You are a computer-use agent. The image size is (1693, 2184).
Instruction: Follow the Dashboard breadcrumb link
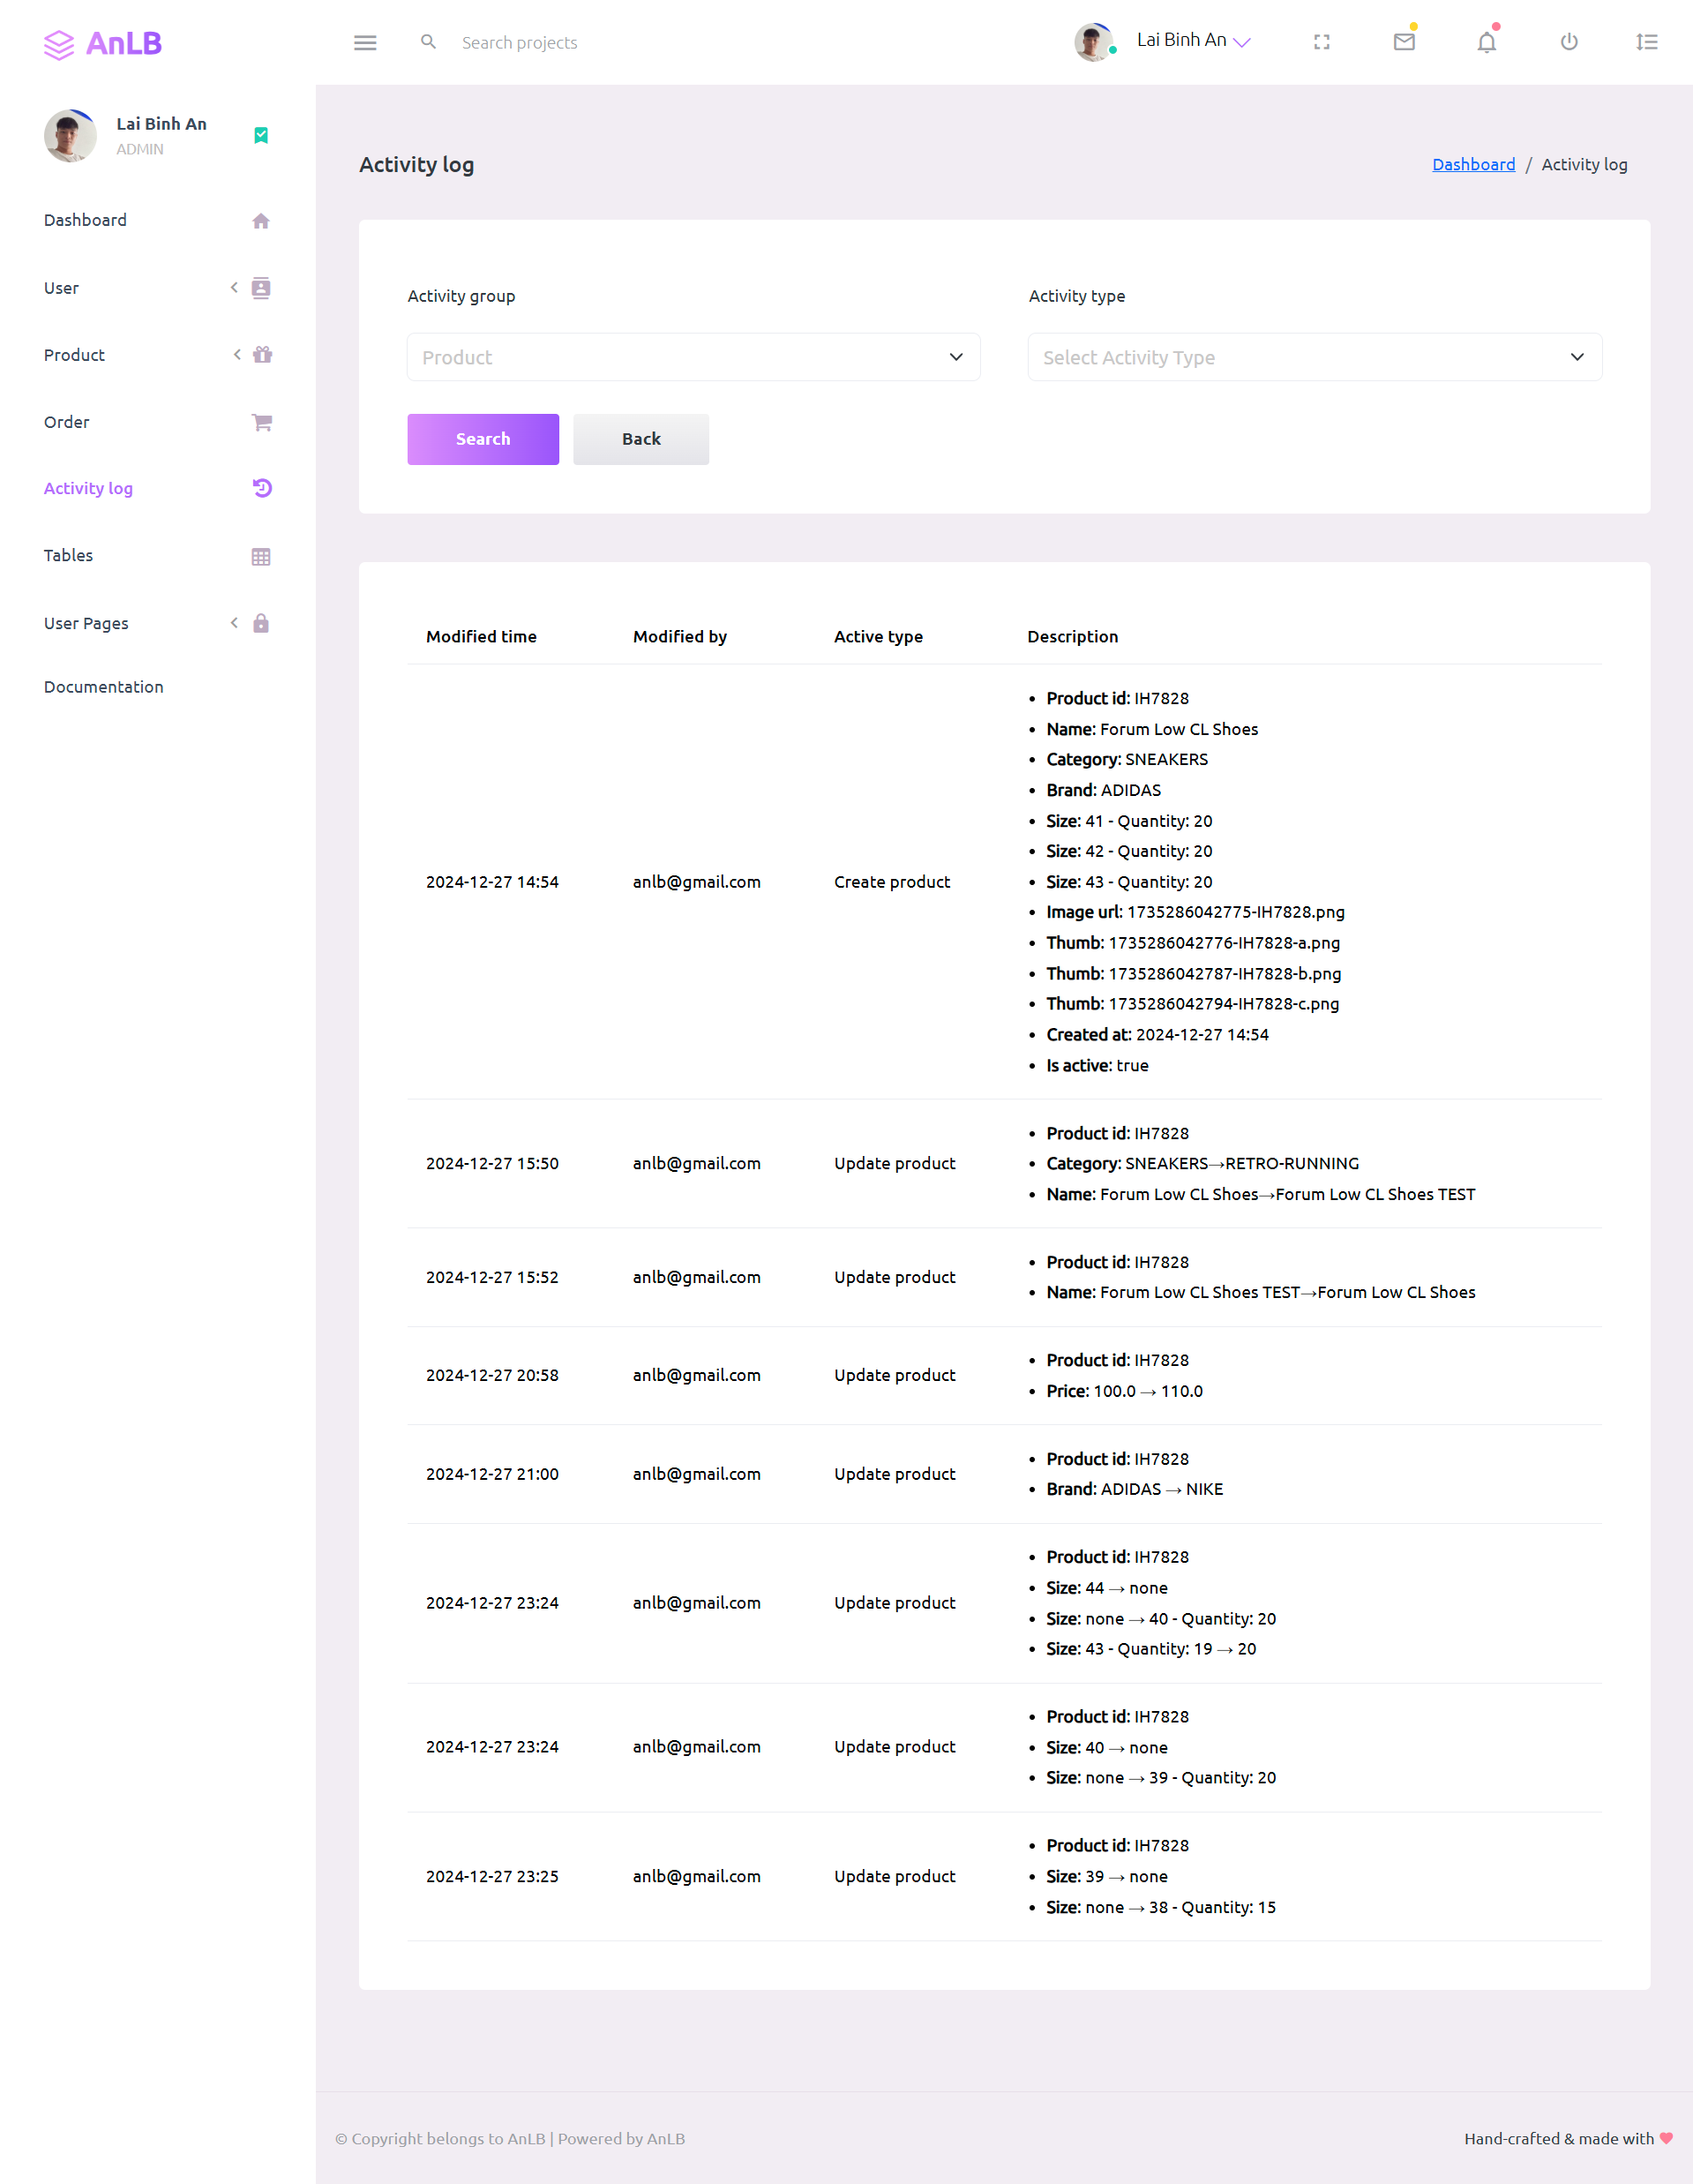pyautogui.click(x=1473, y=164)
